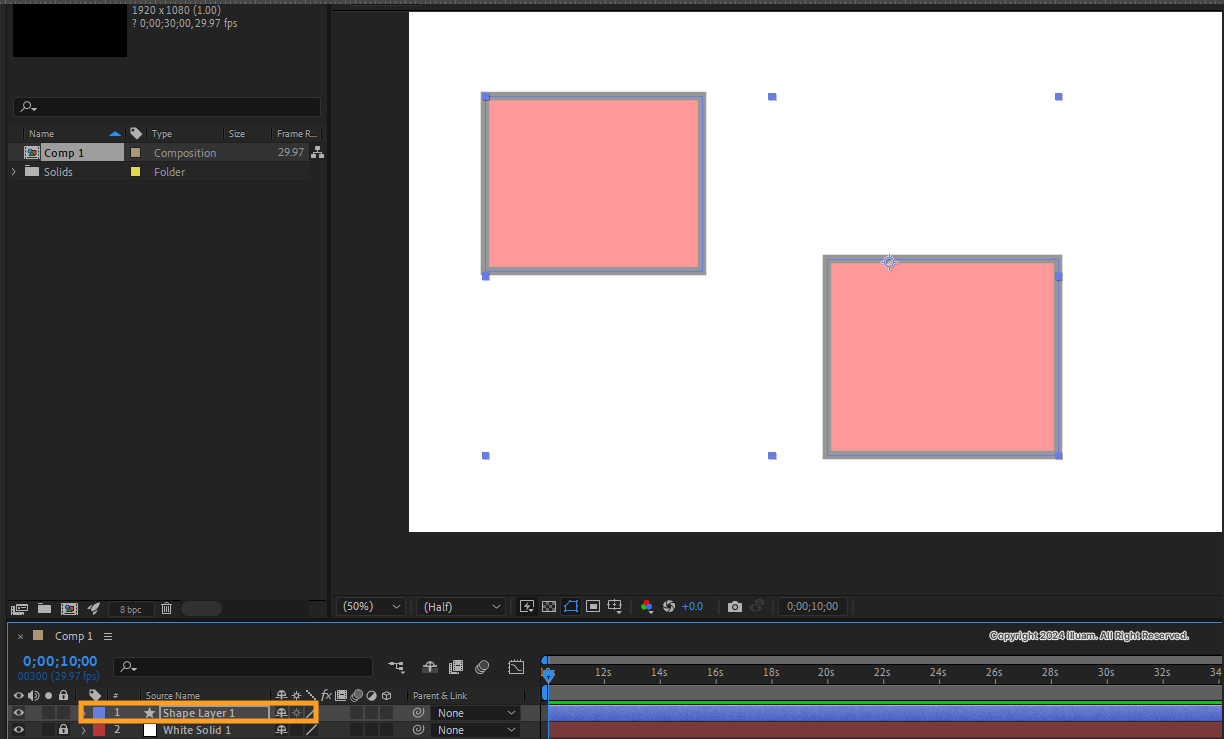
Task: Open Composition Mini-Flowchart icon
Action: [x=397, y=666]
